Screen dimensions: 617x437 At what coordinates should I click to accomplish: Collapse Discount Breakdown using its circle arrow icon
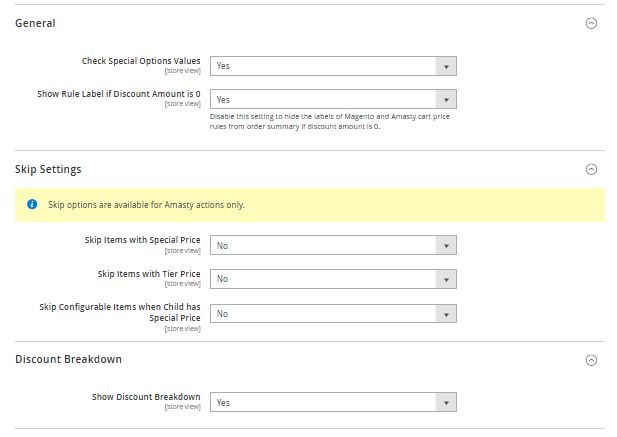pos(591,360)
